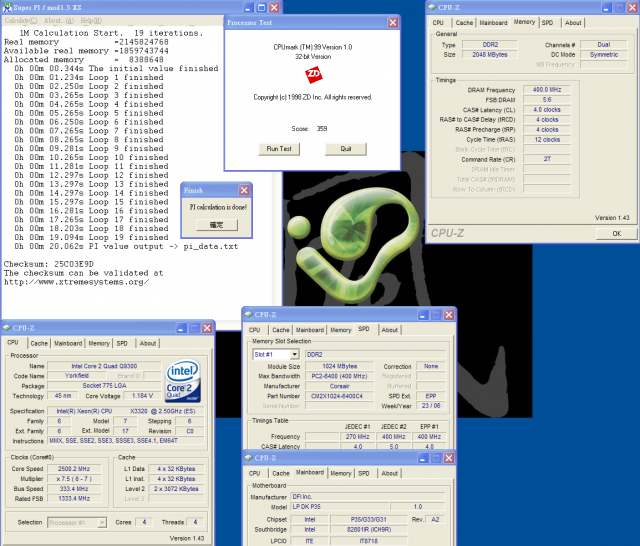Screen dimensions: 640x546
Task: Click the Max Bandwidth PC2-6400 value
Action: [x=339, y=376]
